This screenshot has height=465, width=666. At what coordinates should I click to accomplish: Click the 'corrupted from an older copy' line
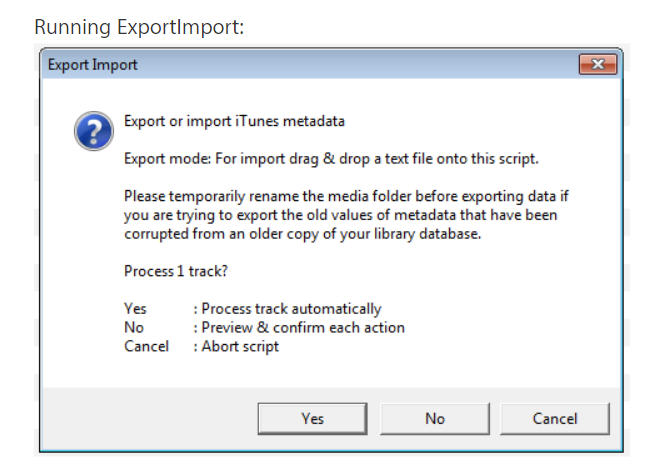point(302,234)
